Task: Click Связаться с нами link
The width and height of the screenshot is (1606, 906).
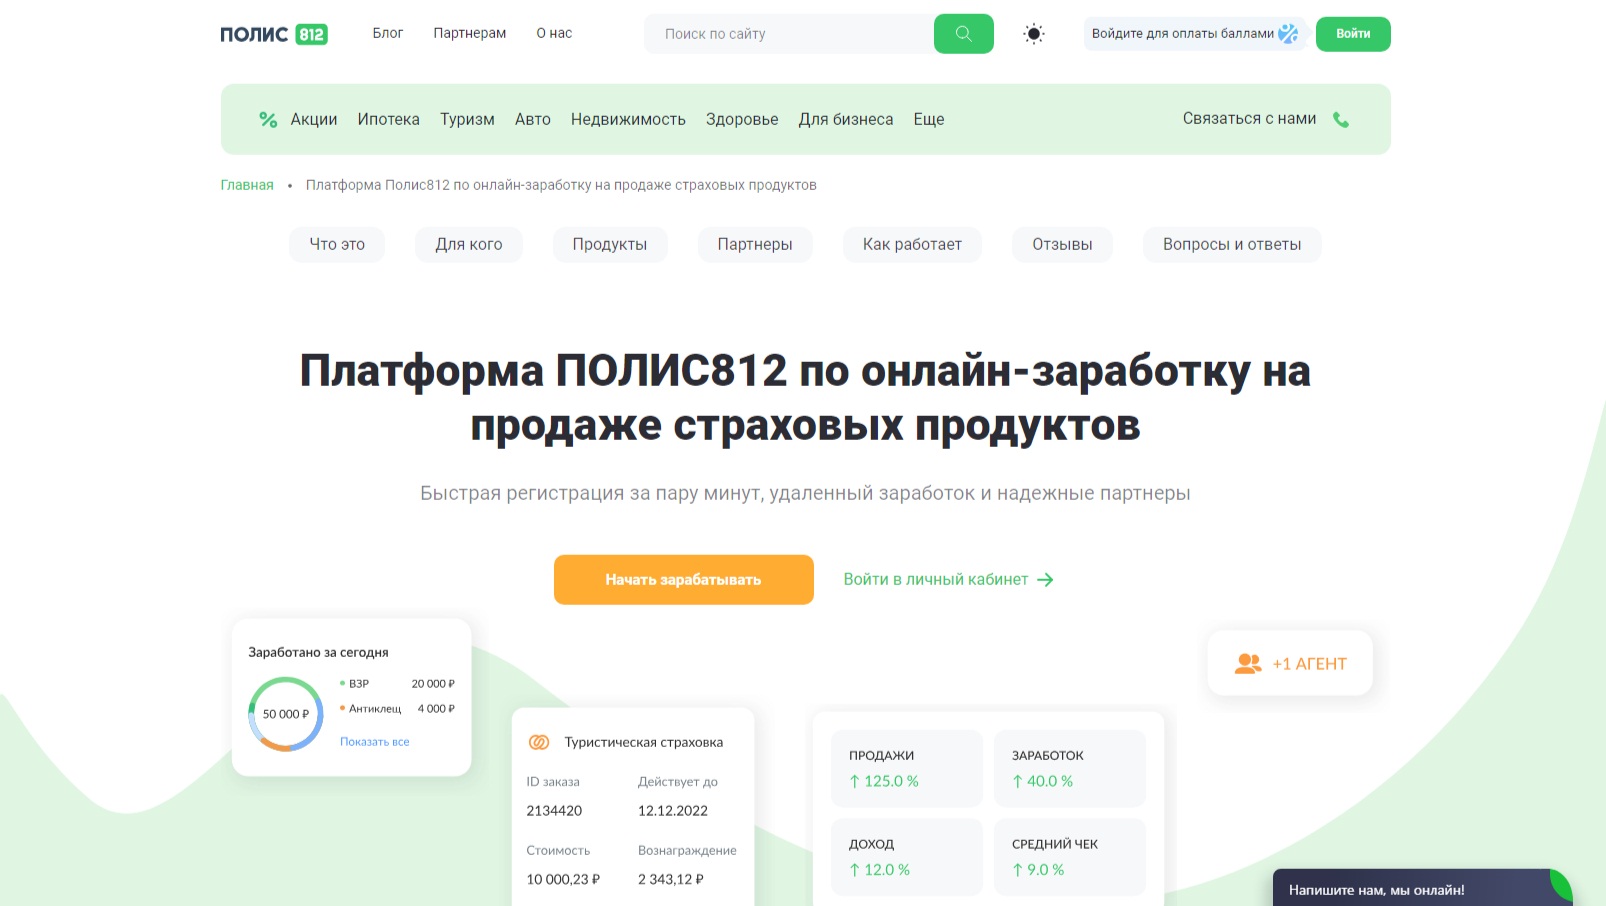Action: tap(1250, 118)
